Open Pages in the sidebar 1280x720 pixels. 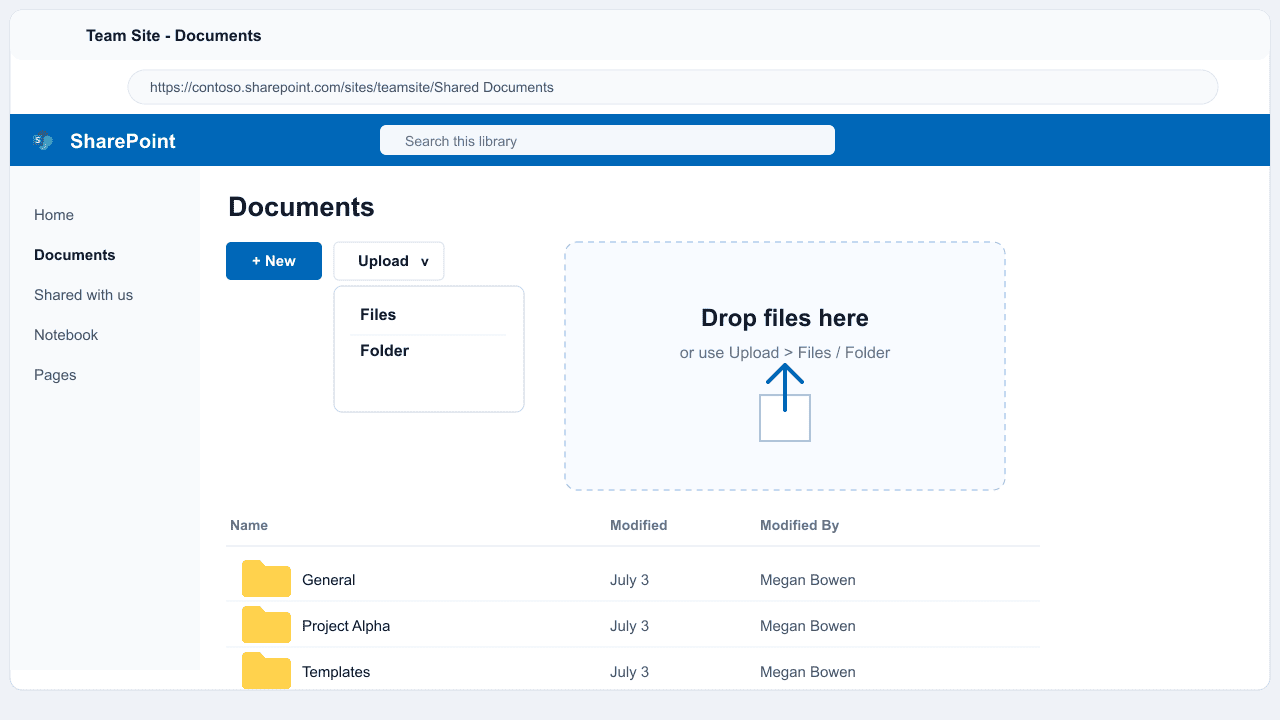(x=55, y=375)
